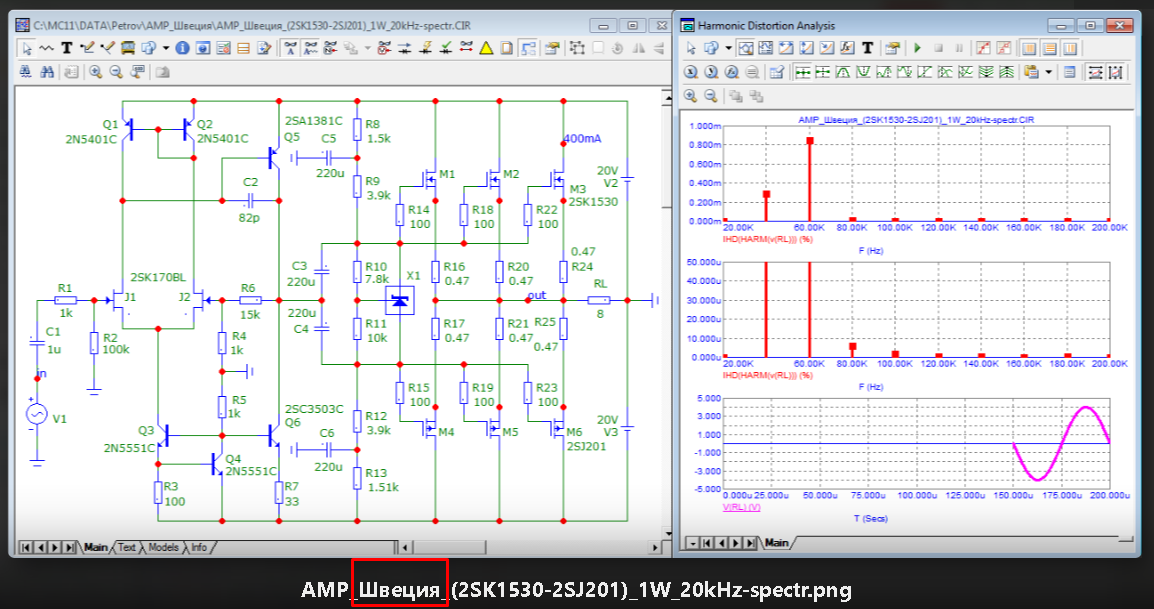Open dropdown arrow beside analysis window copy icon
The image size is (1154, 609).
(729, 49)
